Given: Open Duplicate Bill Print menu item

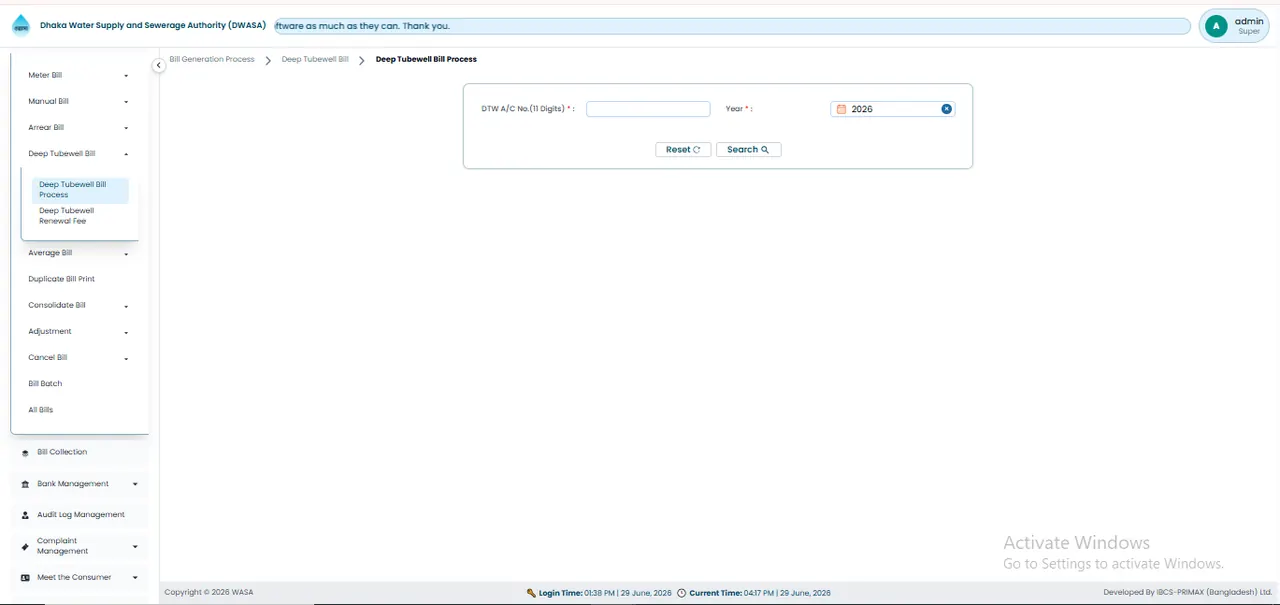Looking at the screenshot, I should [x=62, y=279].
